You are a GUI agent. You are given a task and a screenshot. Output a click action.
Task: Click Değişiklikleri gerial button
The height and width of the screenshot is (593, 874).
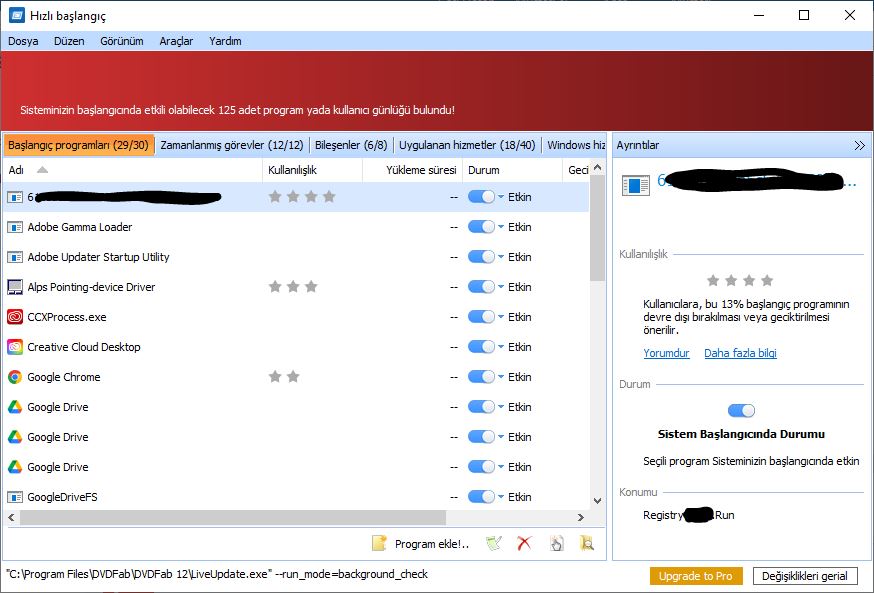click(x=805, y=576)
